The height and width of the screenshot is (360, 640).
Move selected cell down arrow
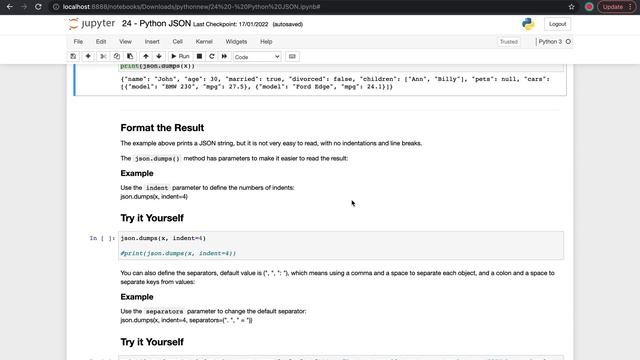click(159, 56)
